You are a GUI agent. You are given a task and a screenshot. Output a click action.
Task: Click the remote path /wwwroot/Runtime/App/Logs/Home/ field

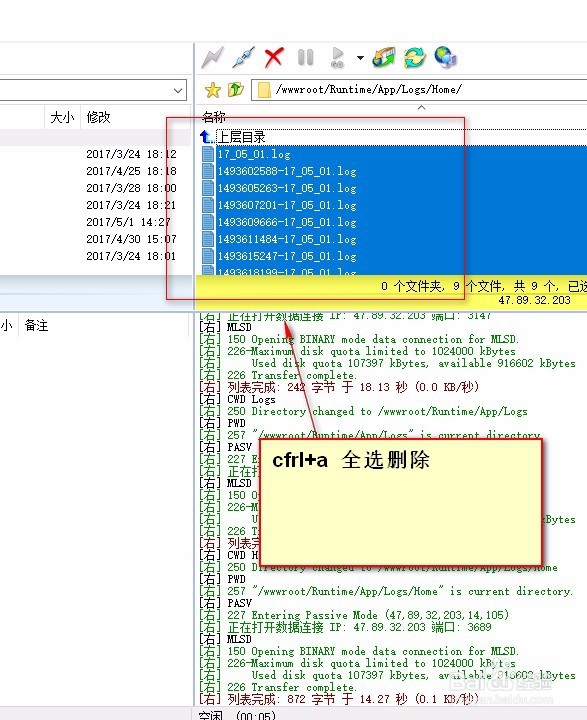419,90
